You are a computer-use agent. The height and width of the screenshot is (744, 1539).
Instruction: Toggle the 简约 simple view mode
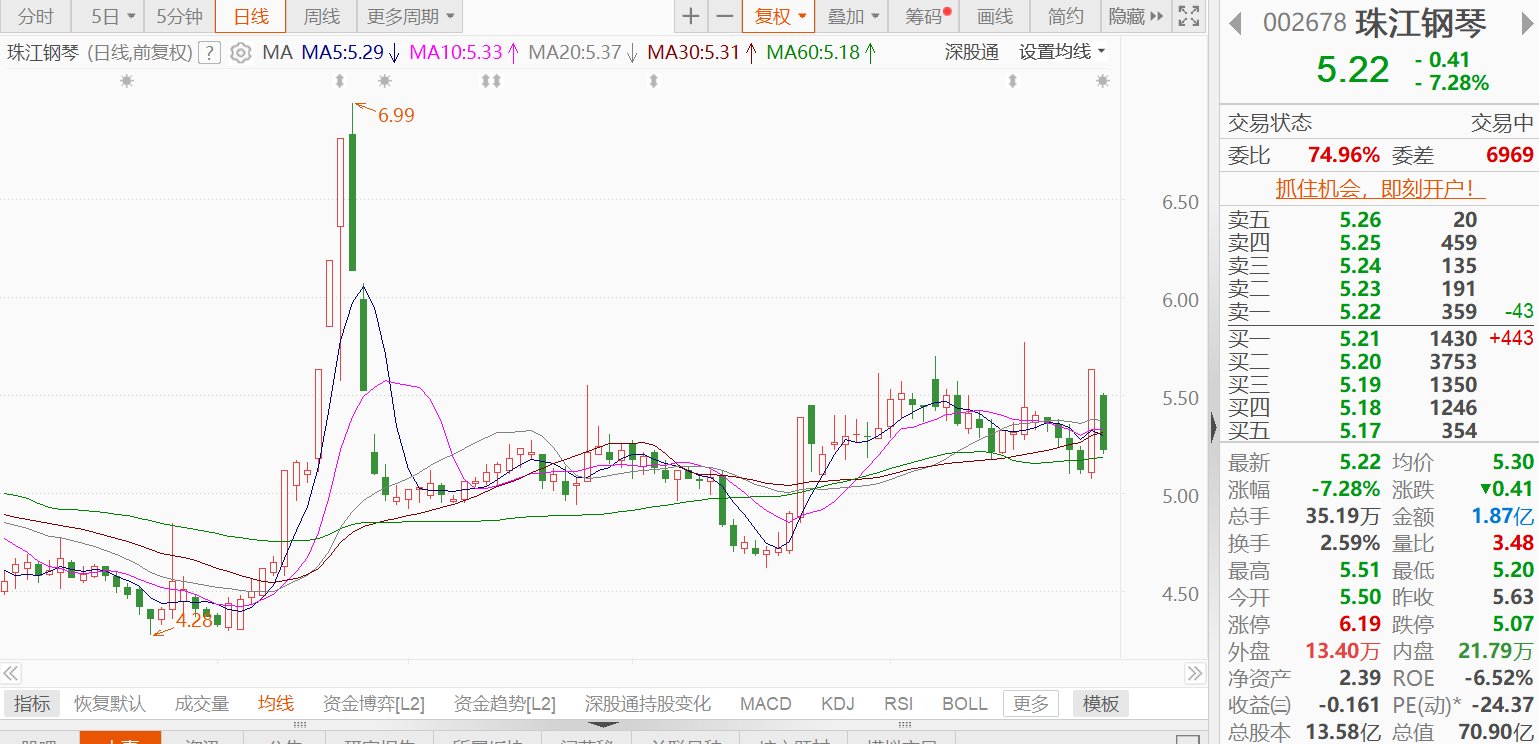[x=1065, y=16]
